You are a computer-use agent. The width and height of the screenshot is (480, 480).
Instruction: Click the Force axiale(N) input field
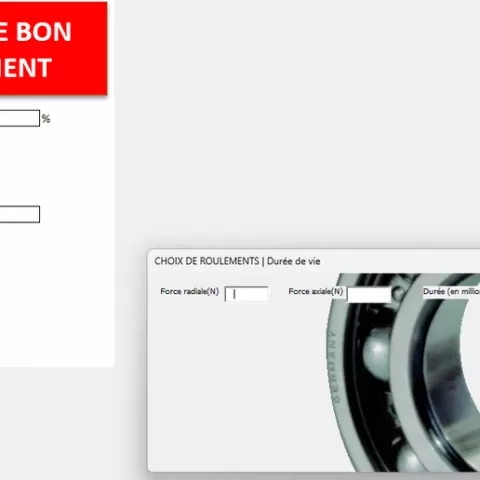coord(369,294)
